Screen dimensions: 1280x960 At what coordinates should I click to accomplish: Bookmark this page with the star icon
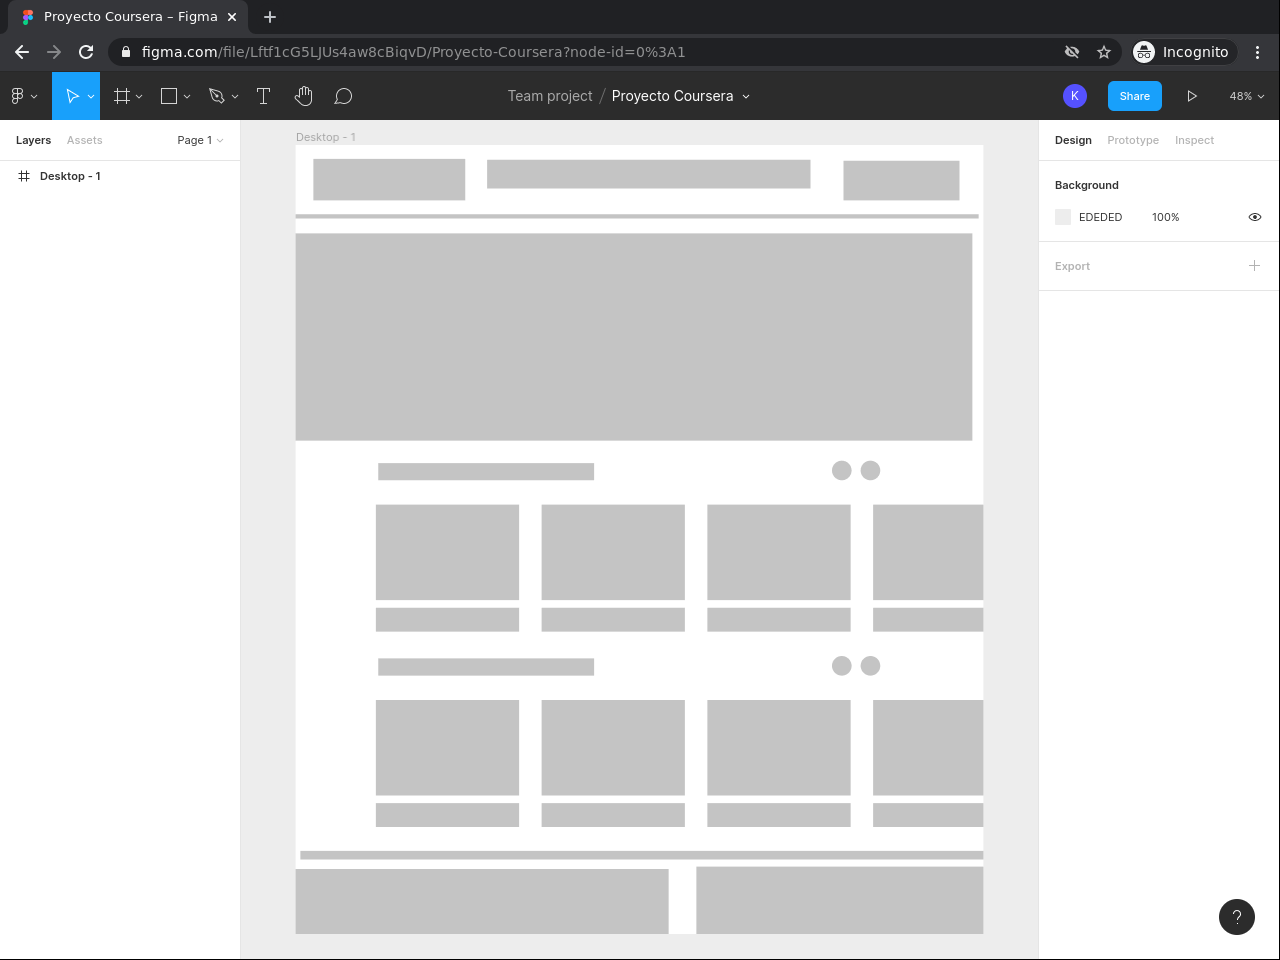tap(1104, 52)
